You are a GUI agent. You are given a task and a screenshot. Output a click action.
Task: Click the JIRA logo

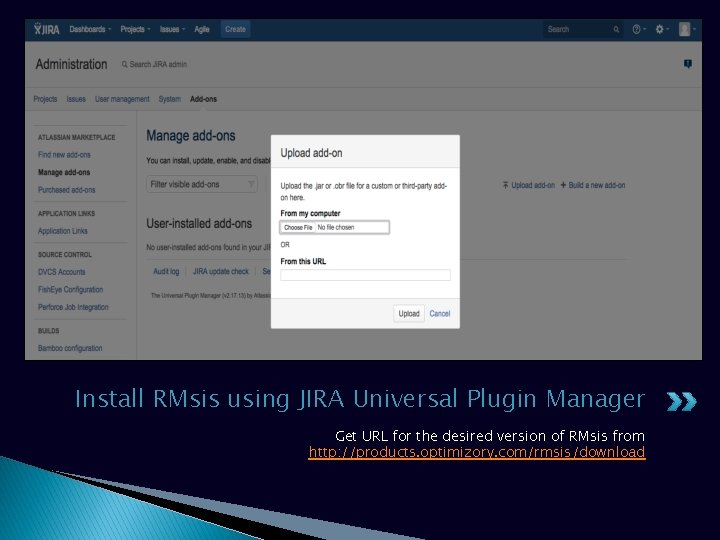(x=47, y=29)
